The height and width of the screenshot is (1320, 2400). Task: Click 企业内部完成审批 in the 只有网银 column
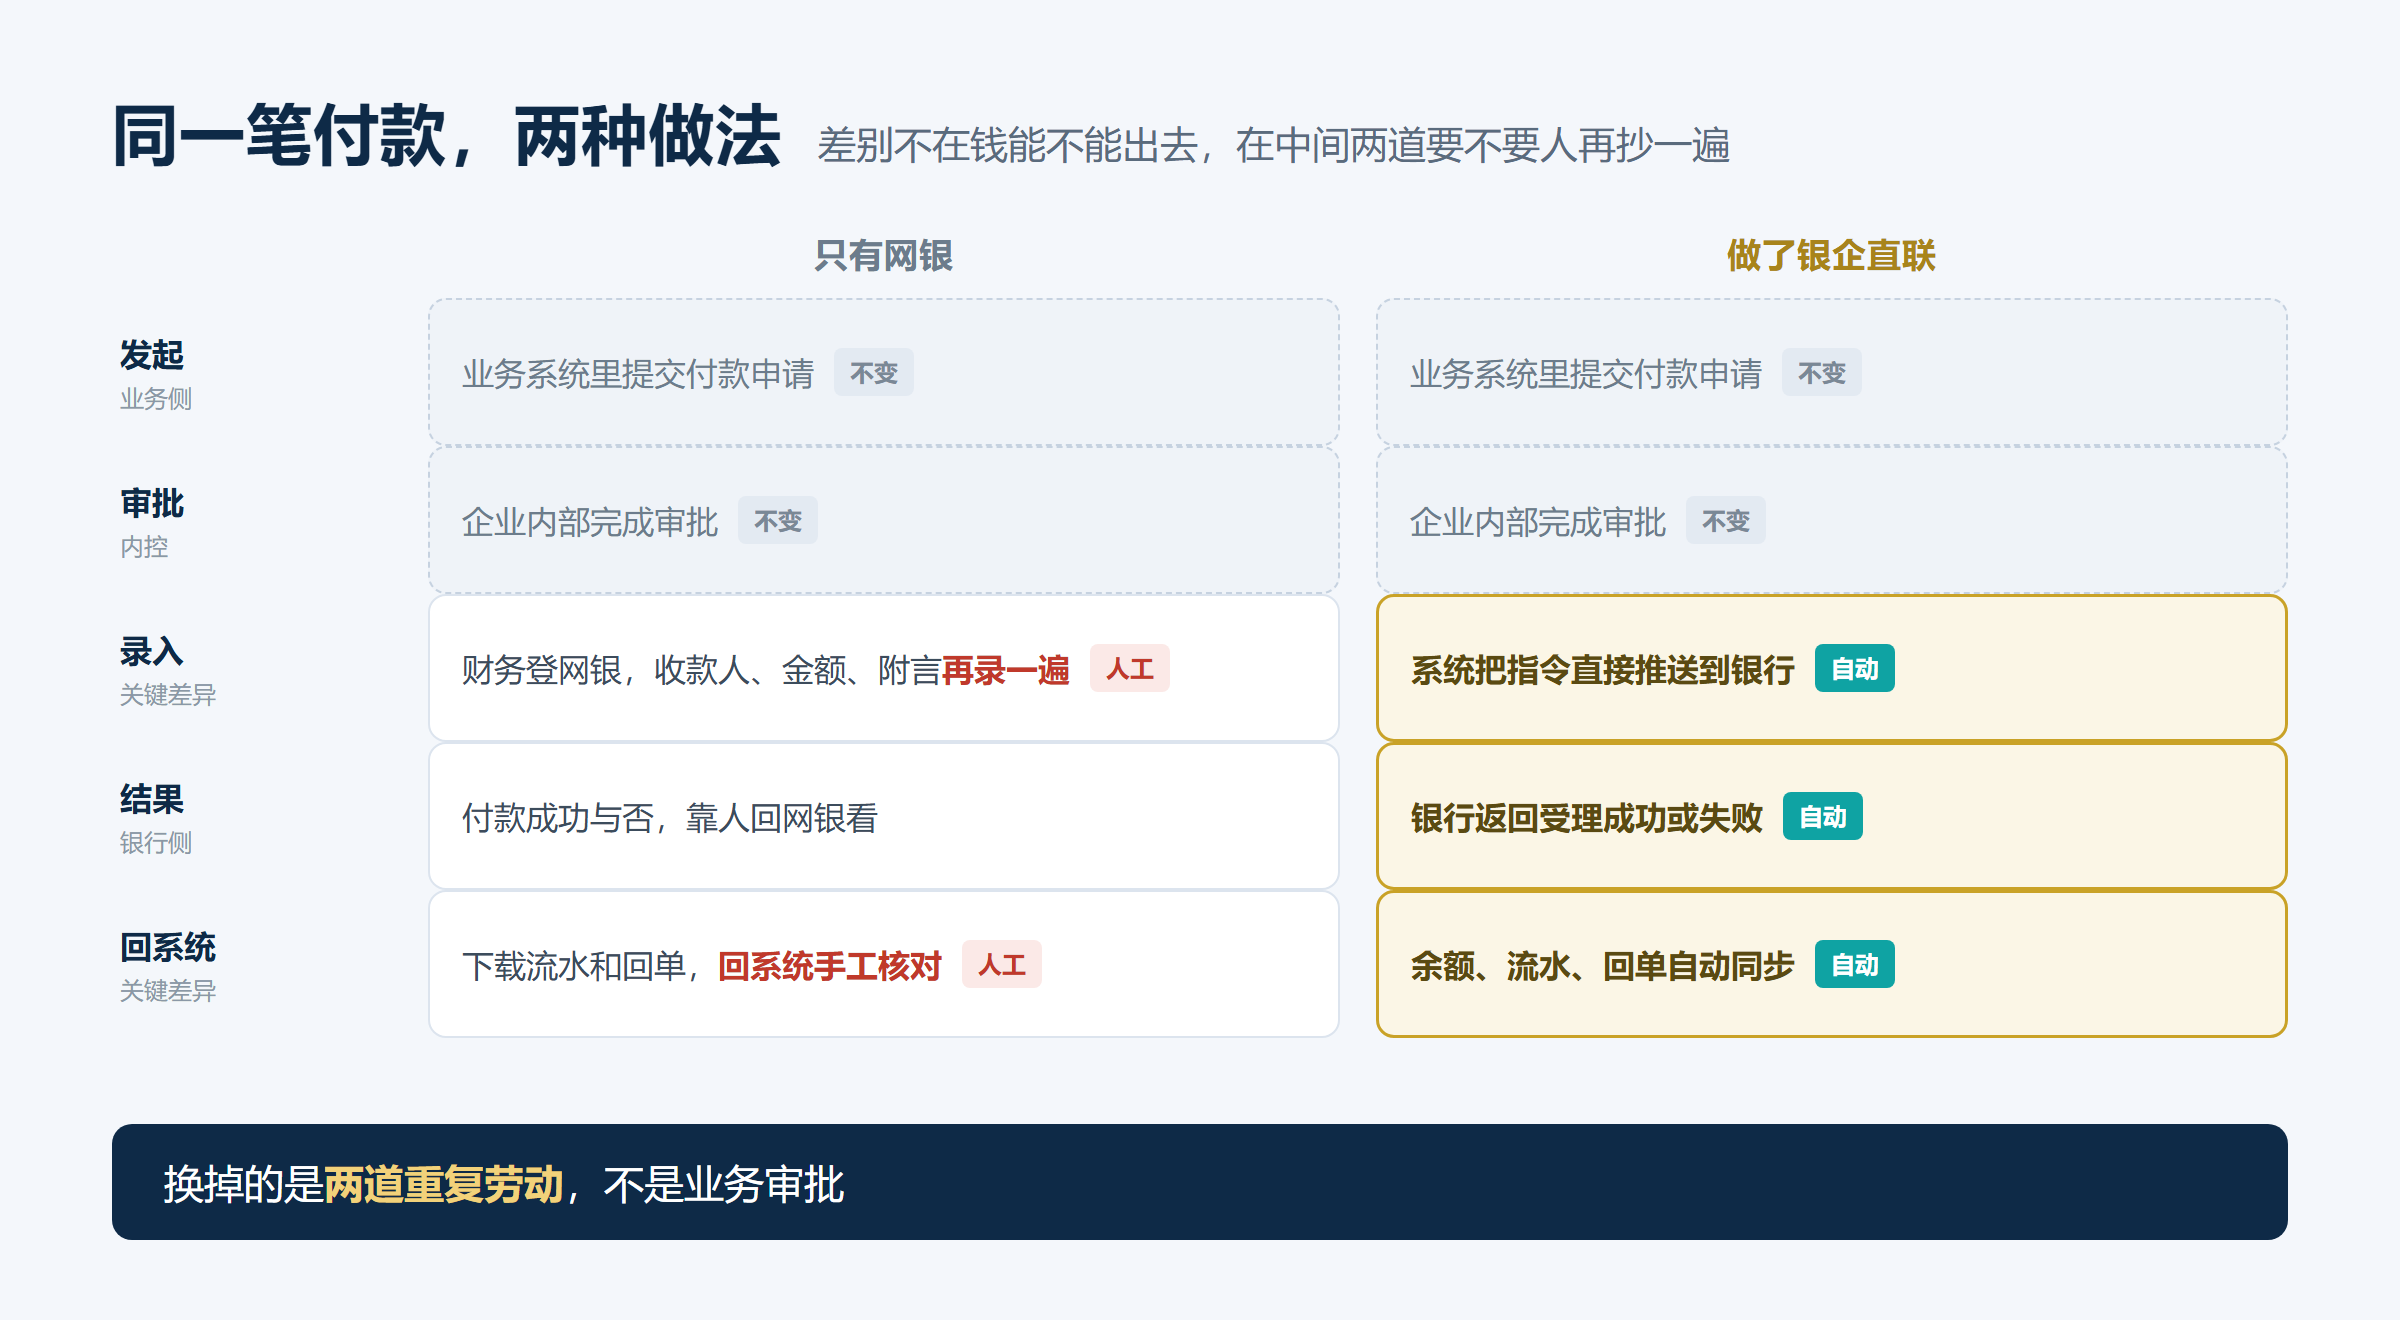click(x=590, y=521)
